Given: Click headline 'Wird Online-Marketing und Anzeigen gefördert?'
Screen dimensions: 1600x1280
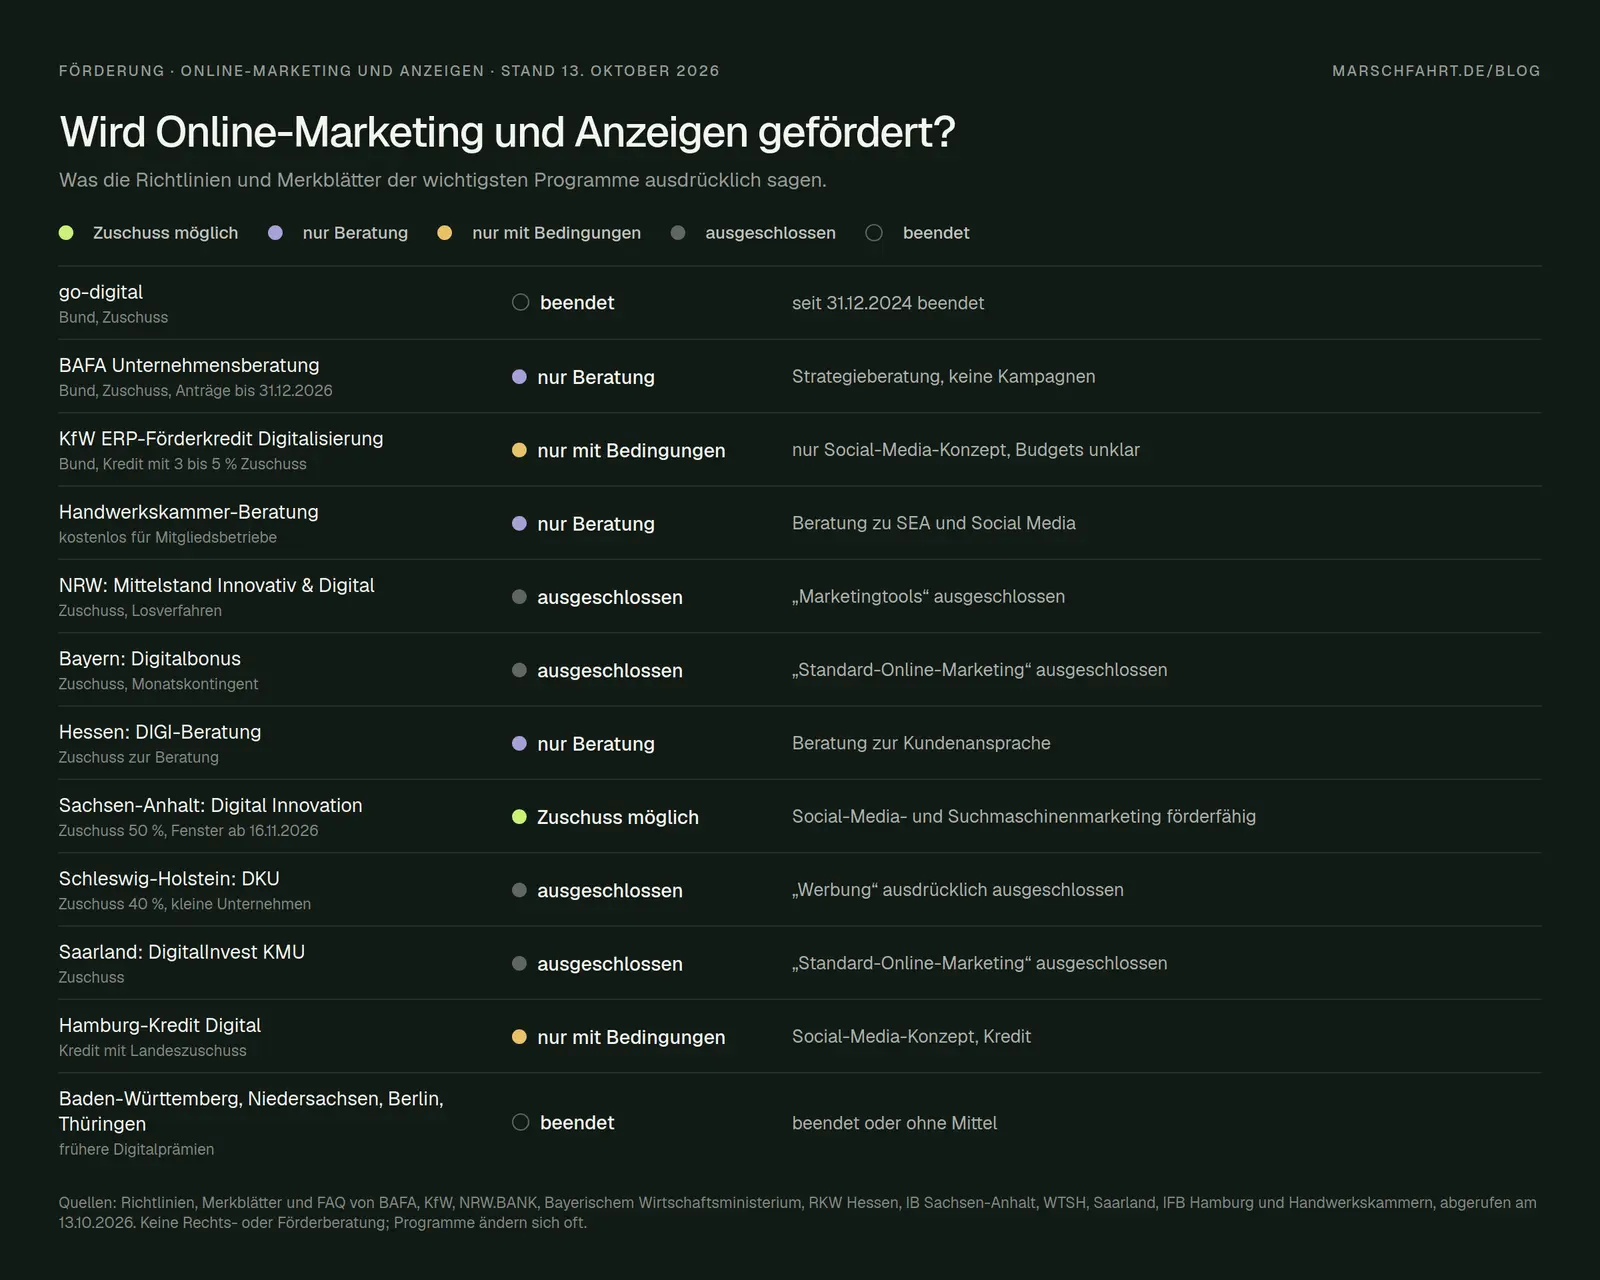Looking at the screenshot, I should click(508, 132).
